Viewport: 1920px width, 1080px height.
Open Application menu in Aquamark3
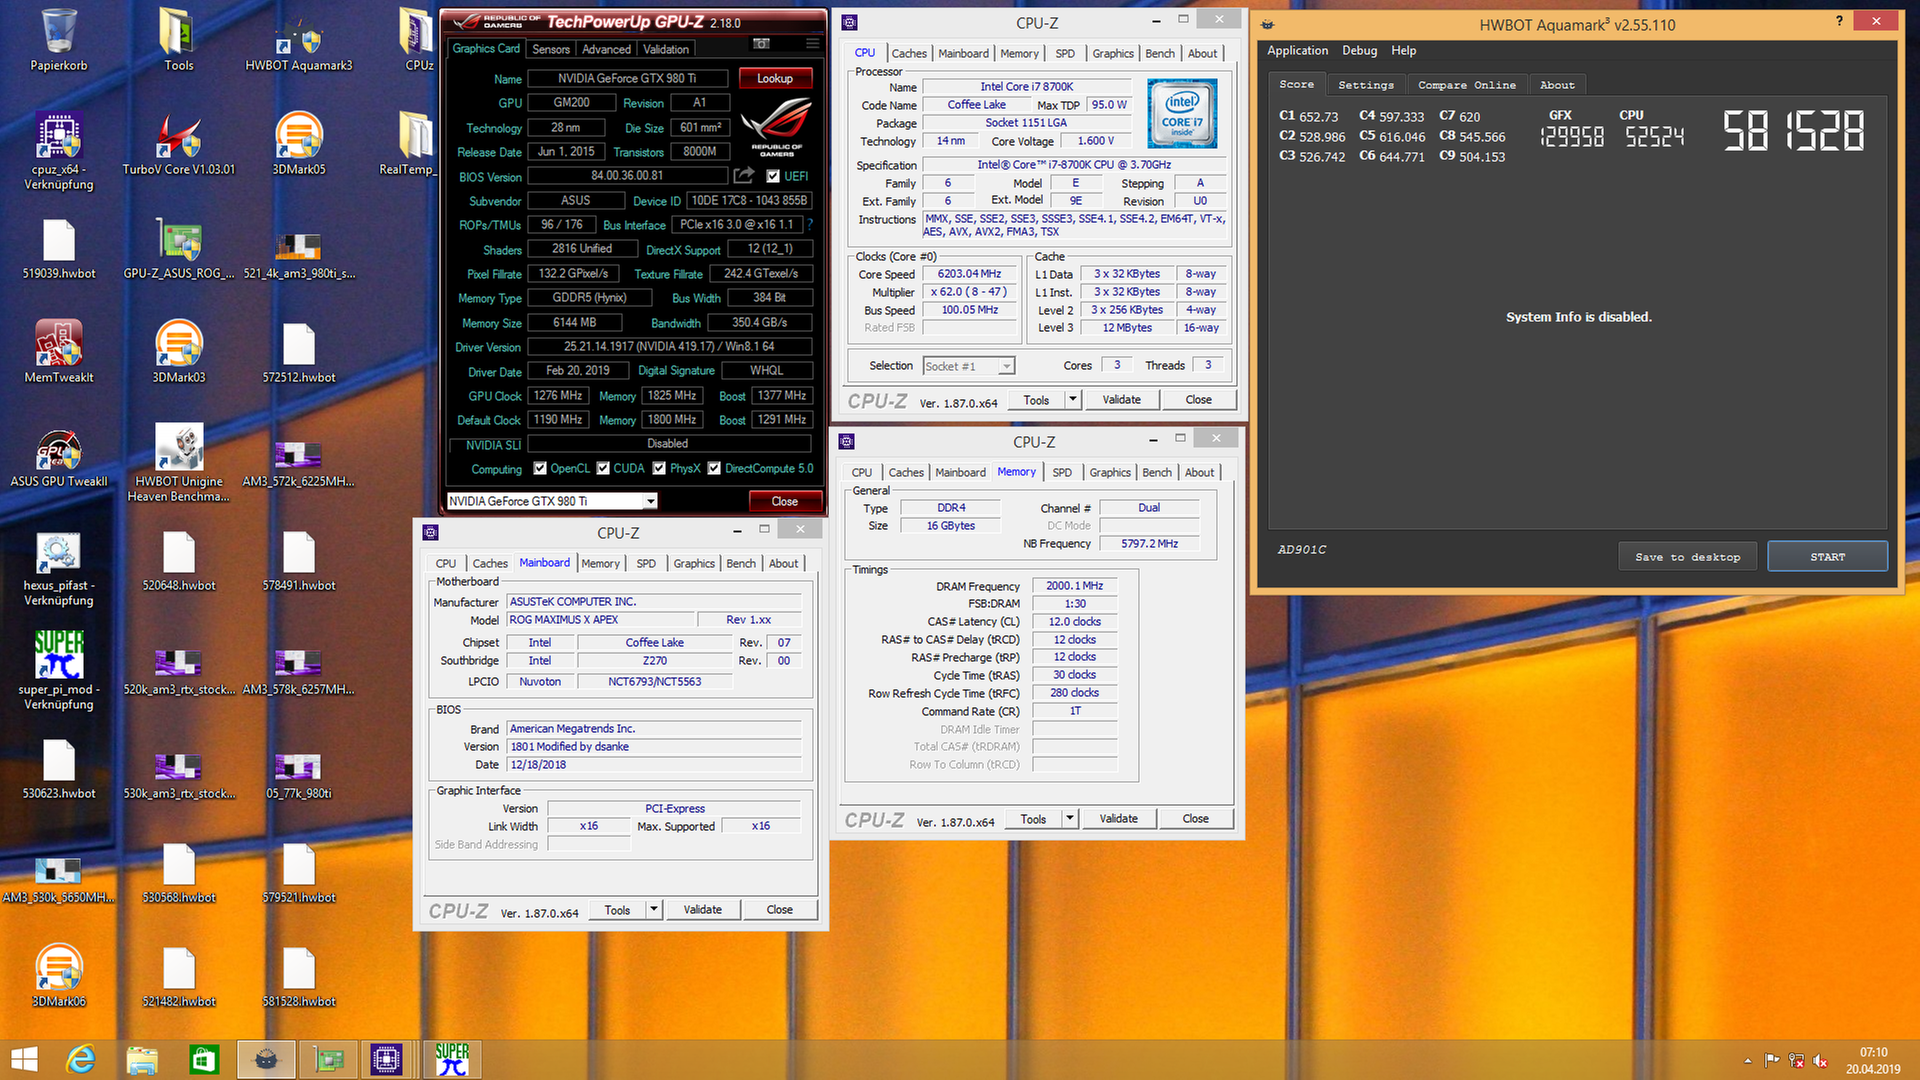(1297, 51)
